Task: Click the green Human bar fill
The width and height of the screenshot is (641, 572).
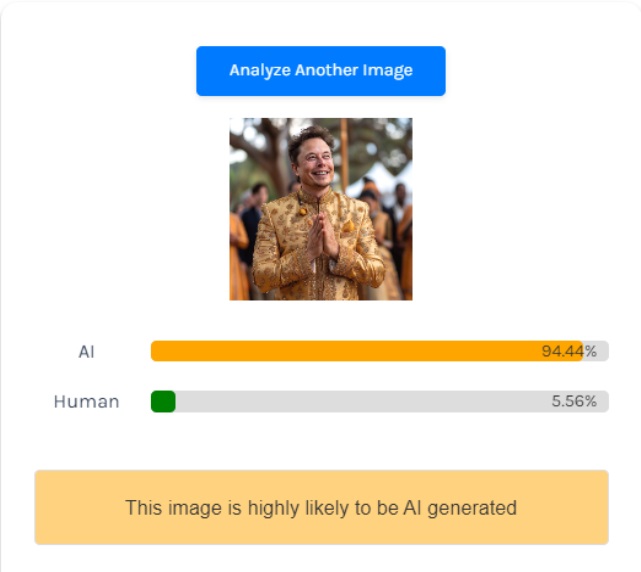Action: click(x=163, y=401)
